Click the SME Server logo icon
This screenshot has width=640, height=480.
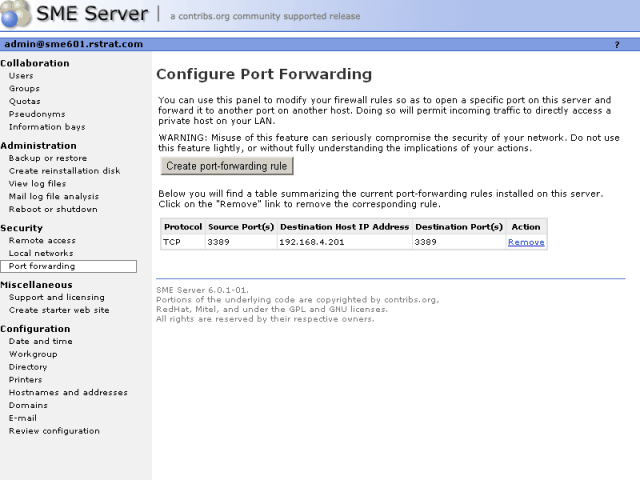pos(16,14)
